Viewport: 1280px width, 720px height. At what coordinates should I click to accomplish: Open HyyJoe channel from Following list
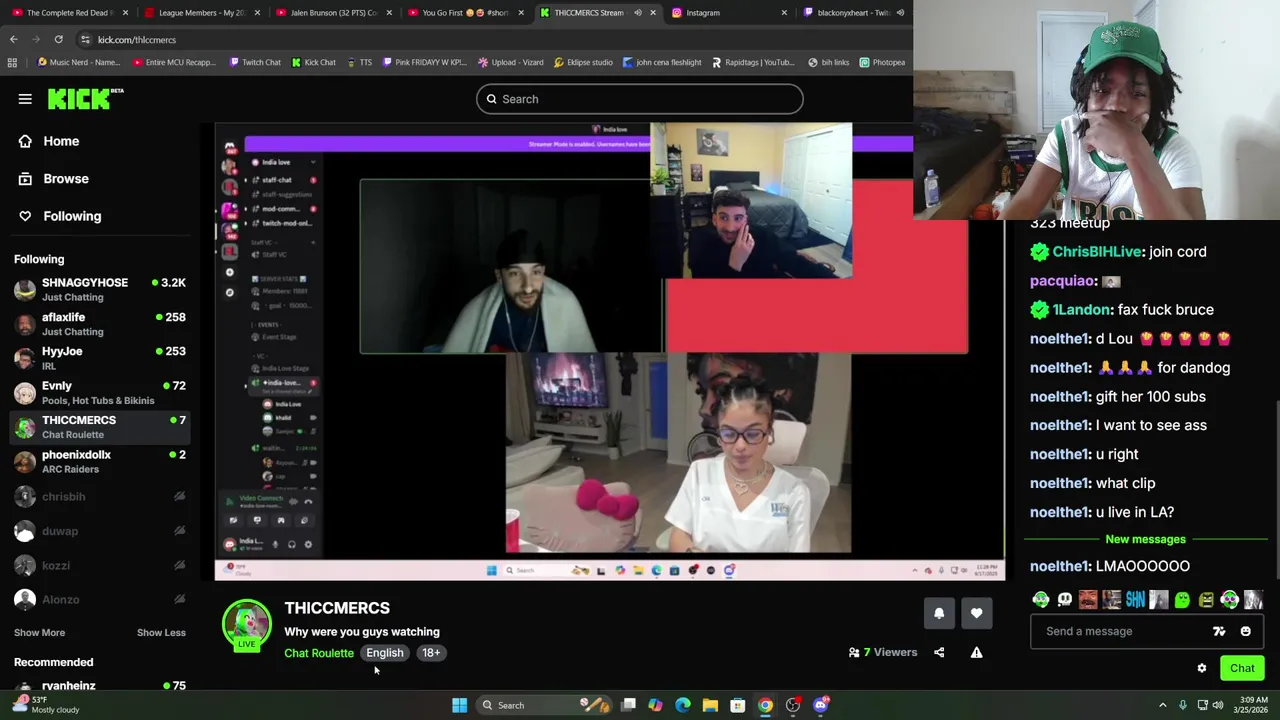coord(100,358)
